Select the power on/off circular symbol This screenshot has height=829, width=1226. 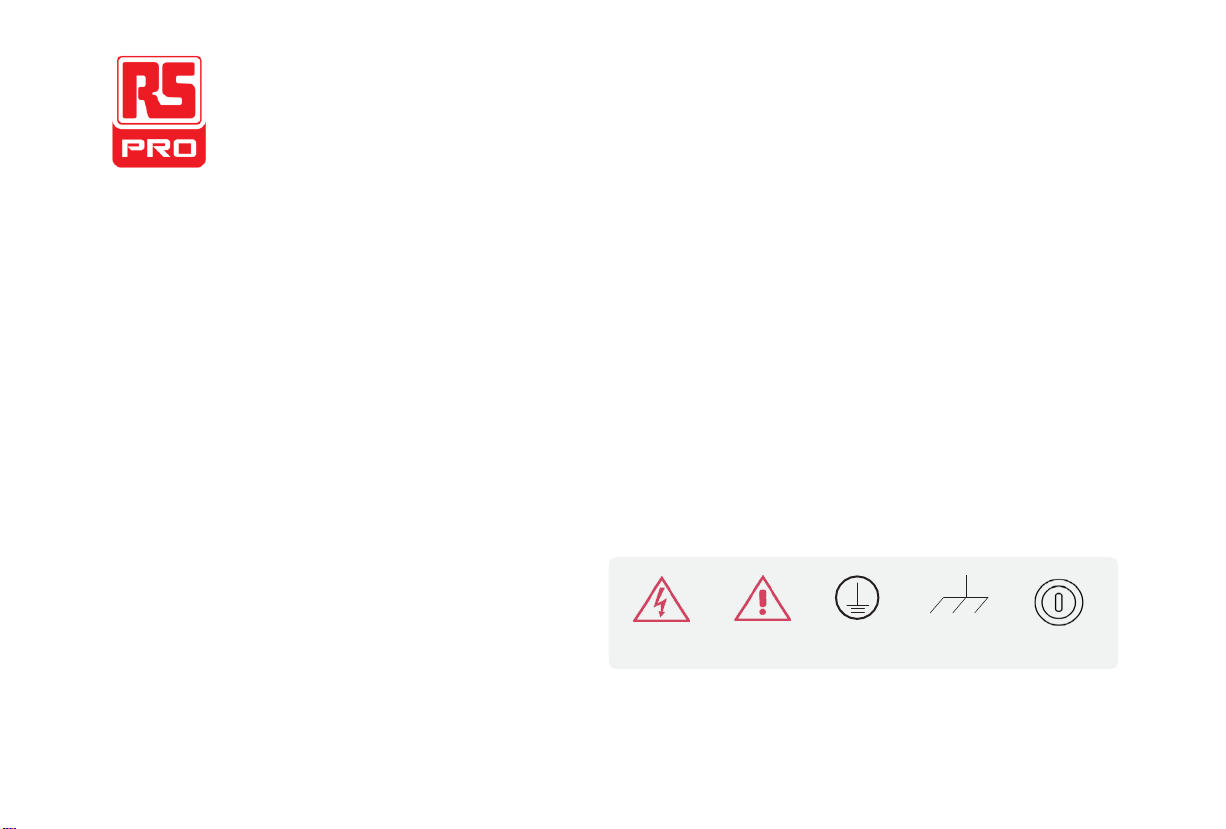[1060, 604]
